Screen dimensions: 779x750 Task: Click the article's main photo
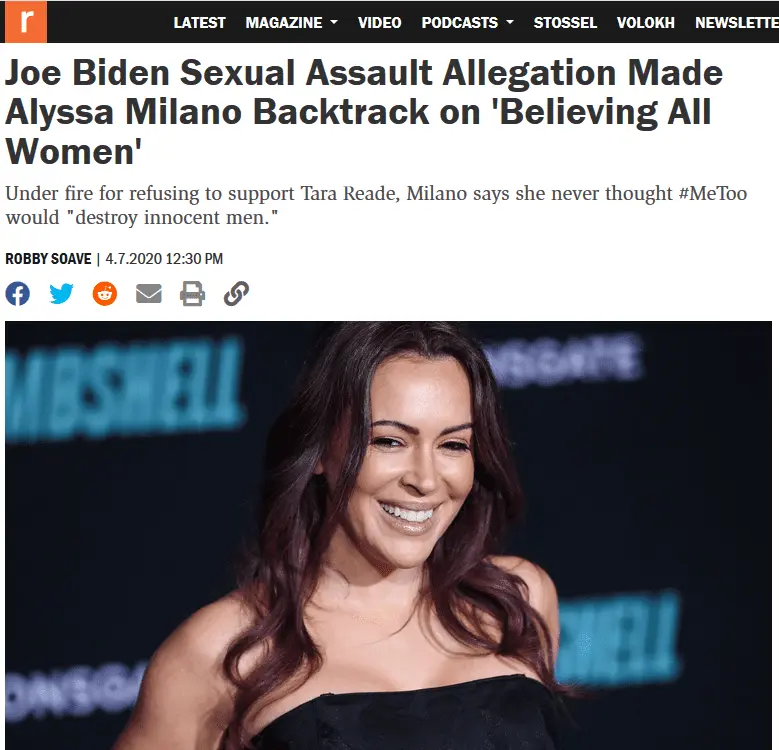389,535
